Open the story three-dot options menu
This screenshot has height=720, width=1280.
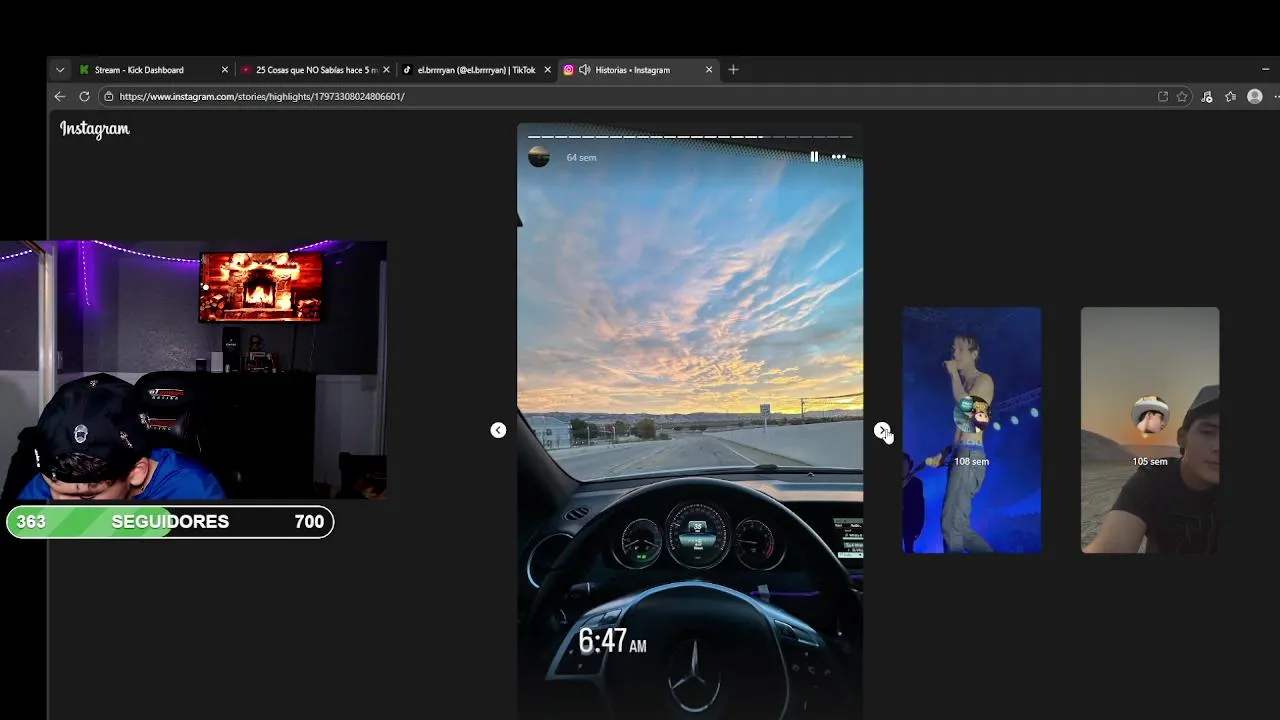point(839,157)
